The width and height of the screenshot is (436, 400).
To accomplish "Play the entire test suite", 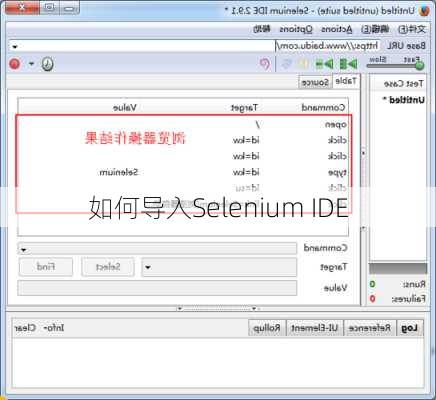I will click(x=348, y=64).
